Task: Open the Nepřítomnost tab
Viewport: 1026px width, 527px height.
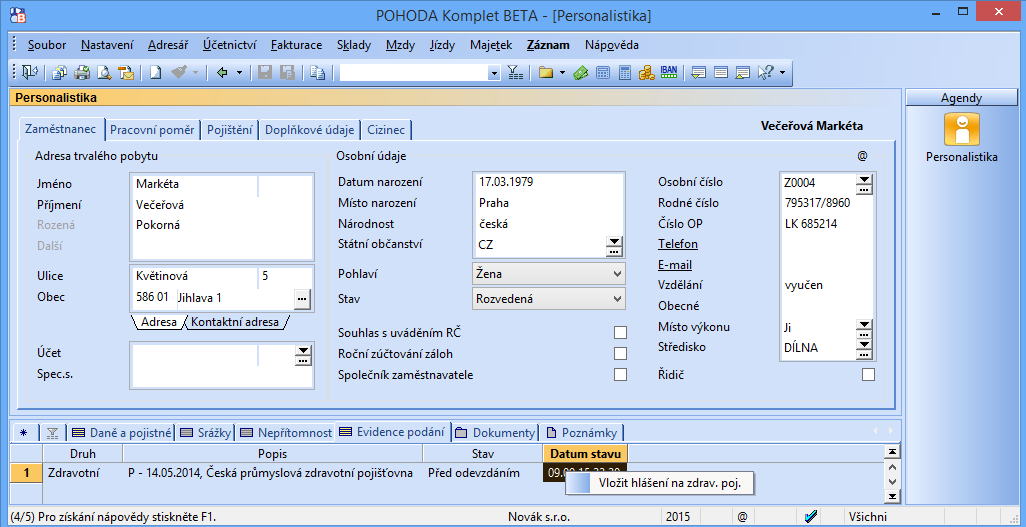Action: (285, 433)
